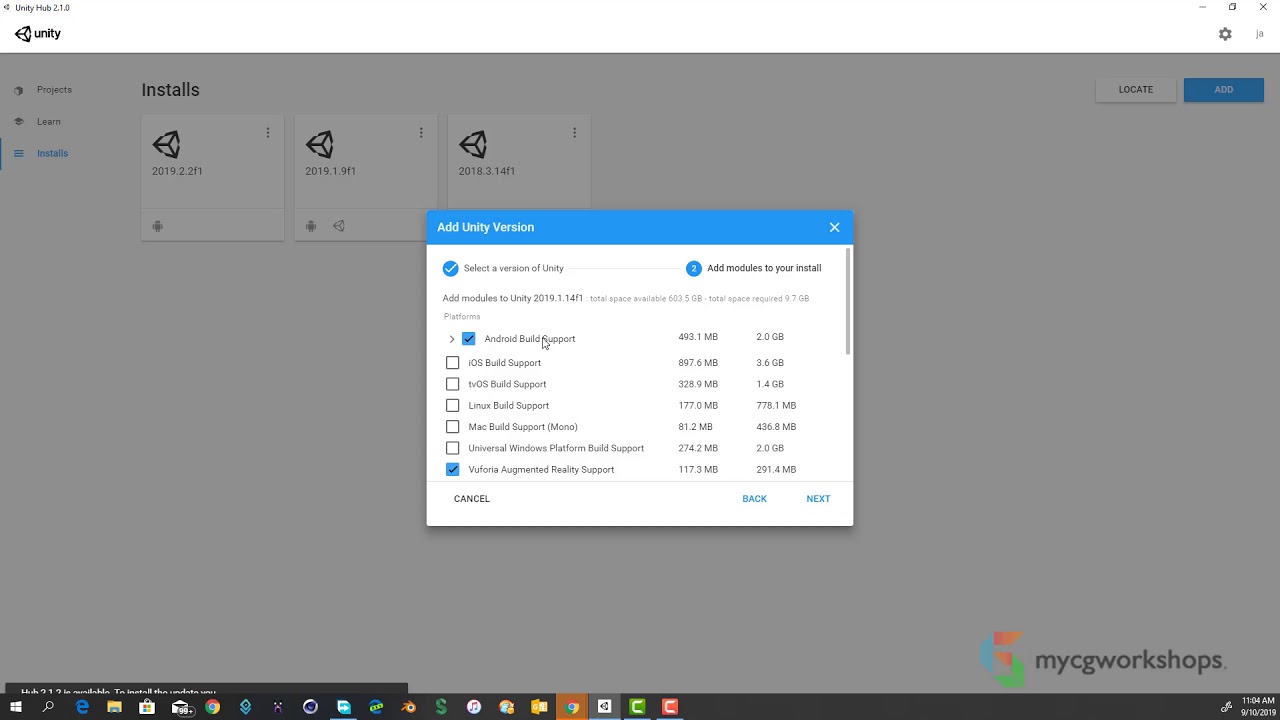Click the blue checkmark step icon
The image size is (1280, 720).
tap(450, 268)
